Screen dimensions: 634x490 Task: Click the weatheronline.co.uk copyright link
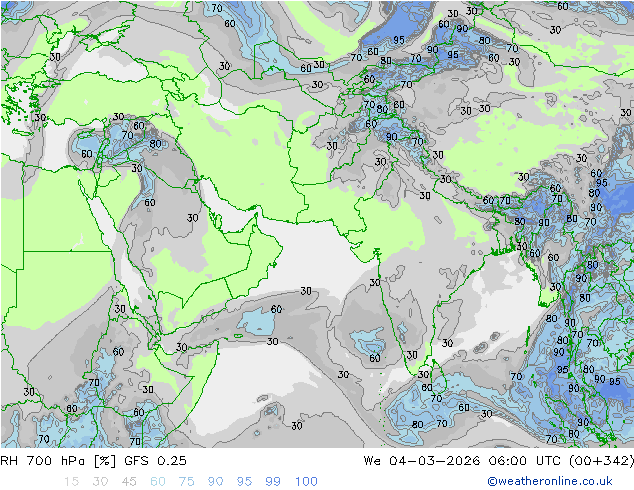[550, 481]
